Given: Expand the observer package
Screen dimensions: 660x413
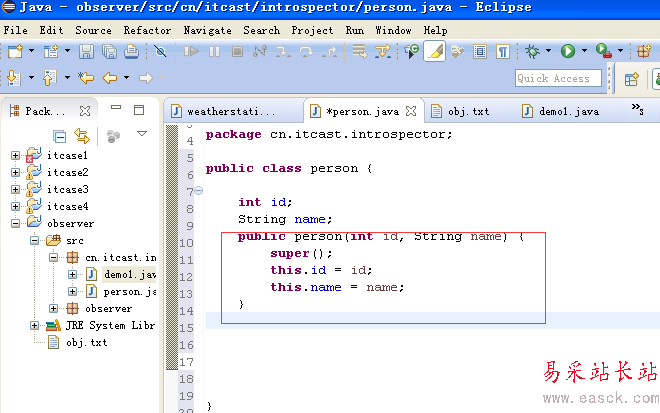Looking at the screenshot, I should coord(53,309).
